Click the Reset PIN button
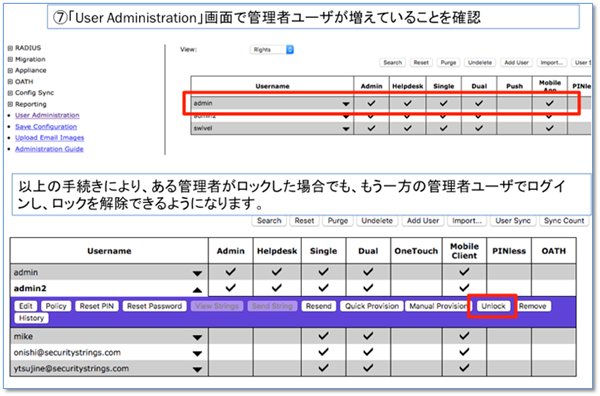 [97, 306]
